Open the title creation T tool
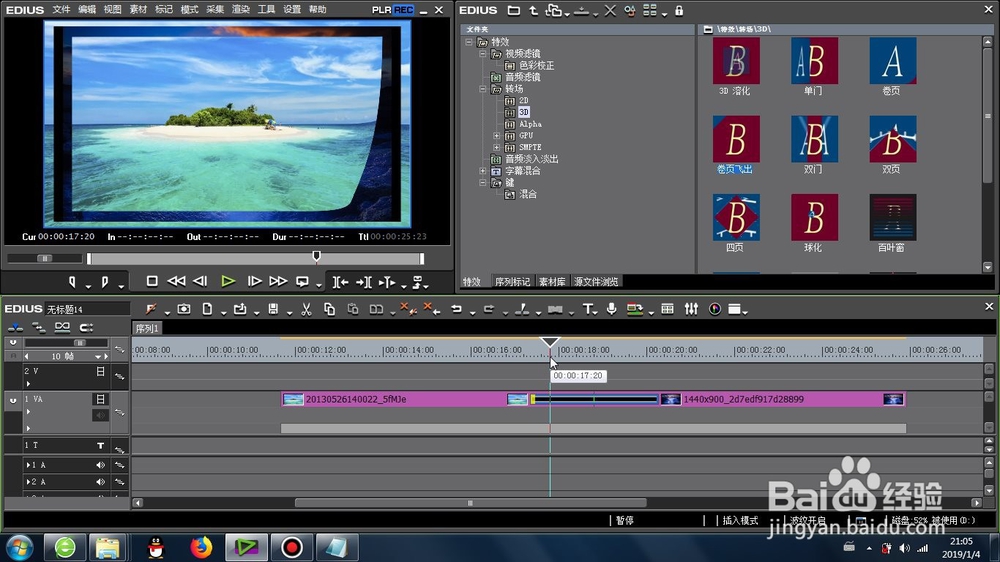Screen dimensions: 1000x562 pos(587,309)
